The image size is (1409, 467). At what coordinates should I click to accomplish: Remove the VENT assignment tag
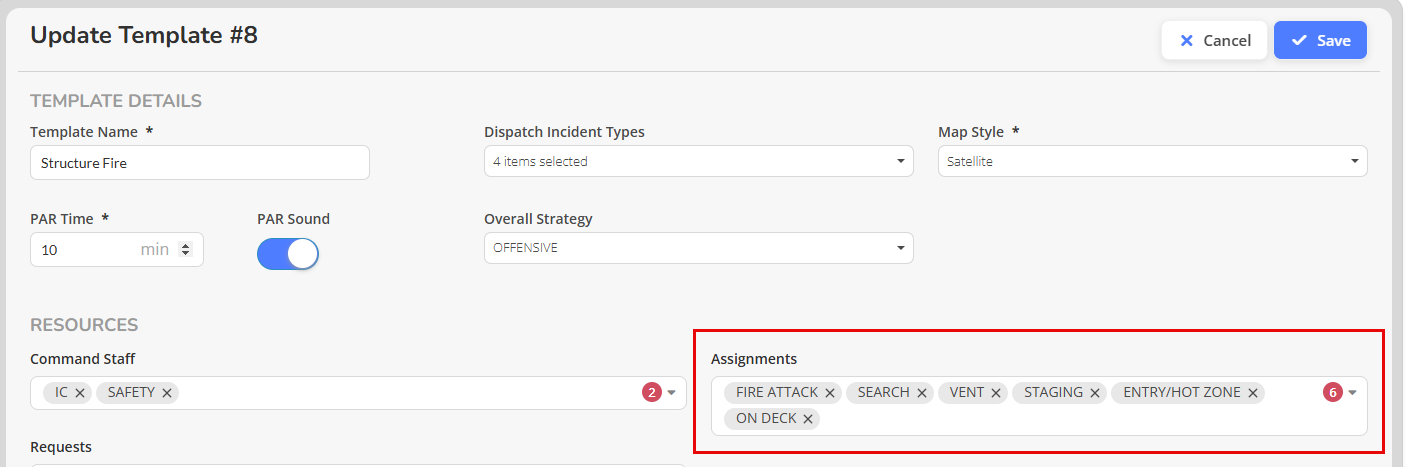pyautogui.click(x=996, y=393)
